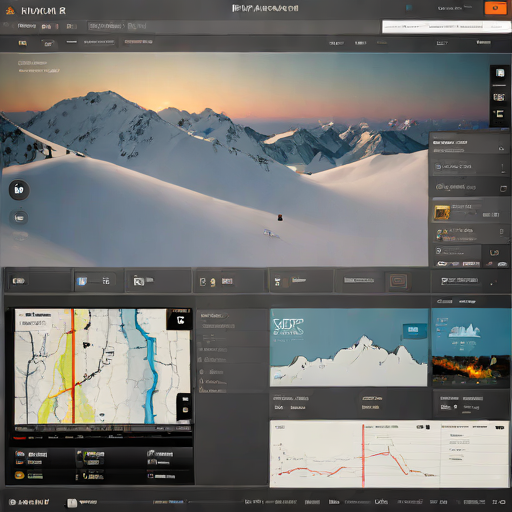Toggle the upper small black button at the map's right edge
The height and width of the screenshot is (512, 512).
[185, 399]
